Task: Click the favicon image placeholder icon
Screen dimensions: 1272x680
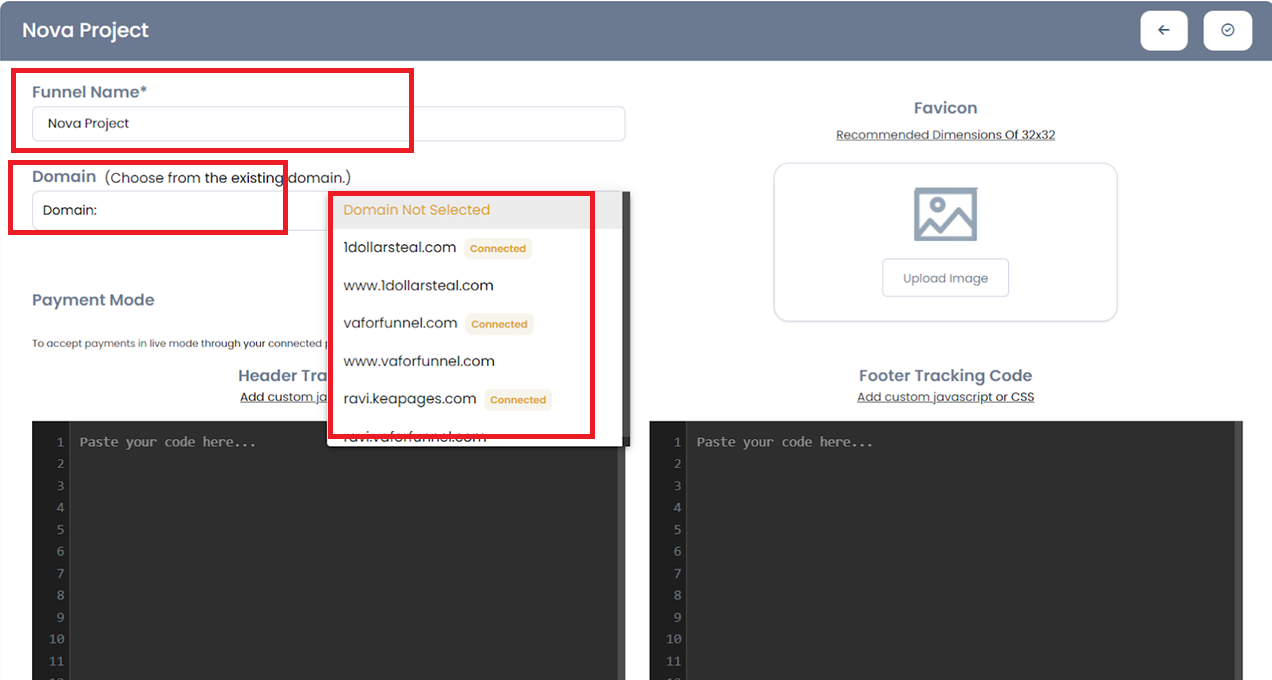Action: coord(945,215)
